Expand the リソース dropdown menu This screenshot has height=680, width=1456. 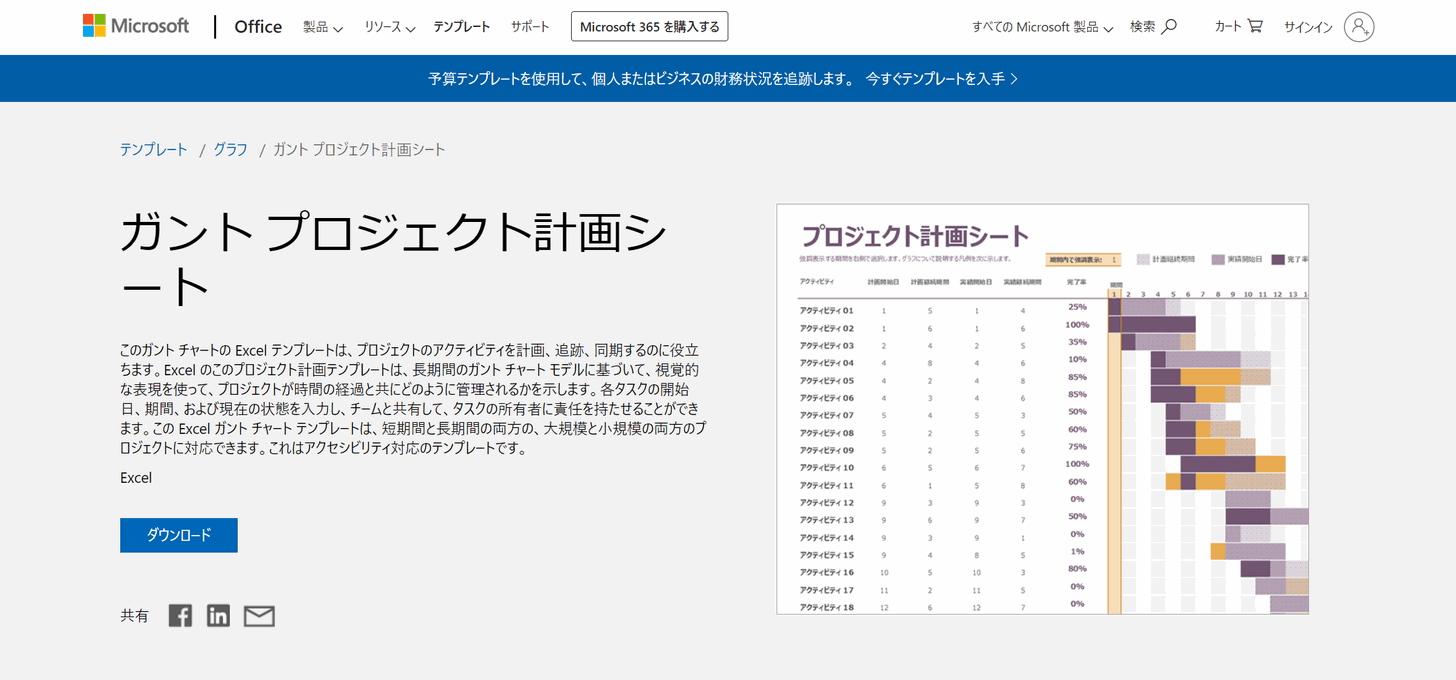coord(389,27)
